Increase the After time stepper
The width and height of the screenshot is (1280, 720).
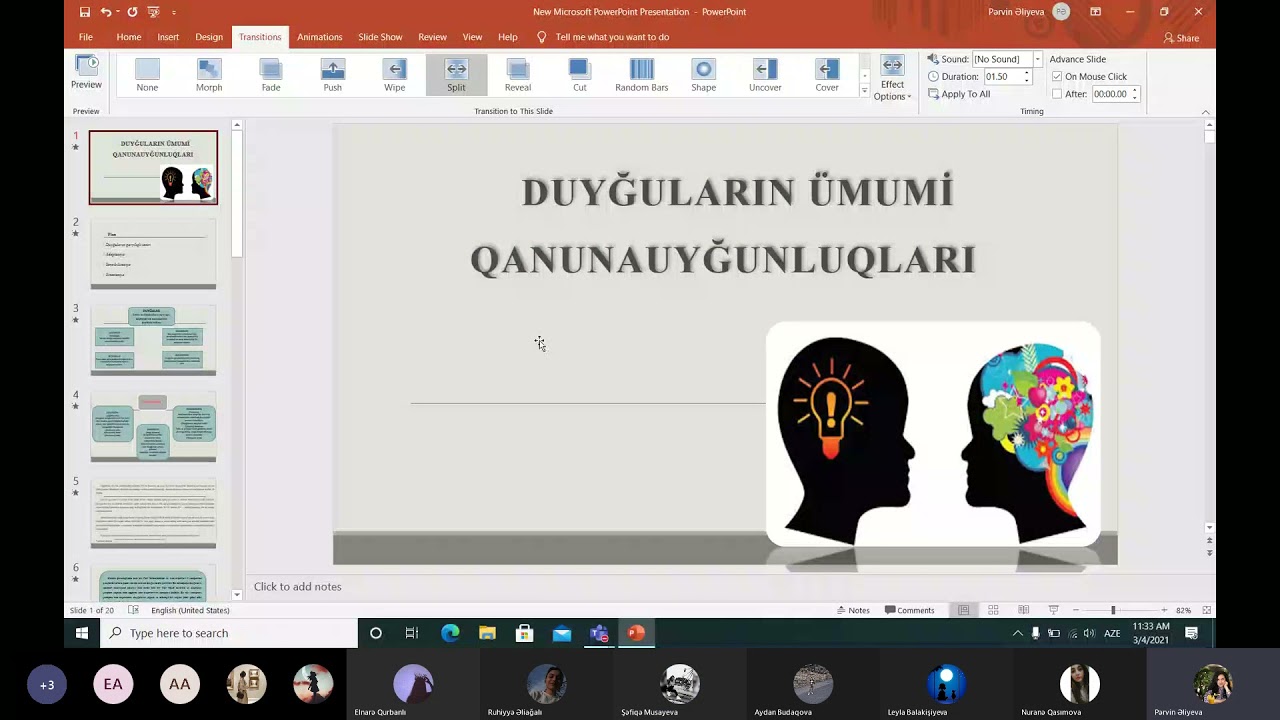[1134, 91]
